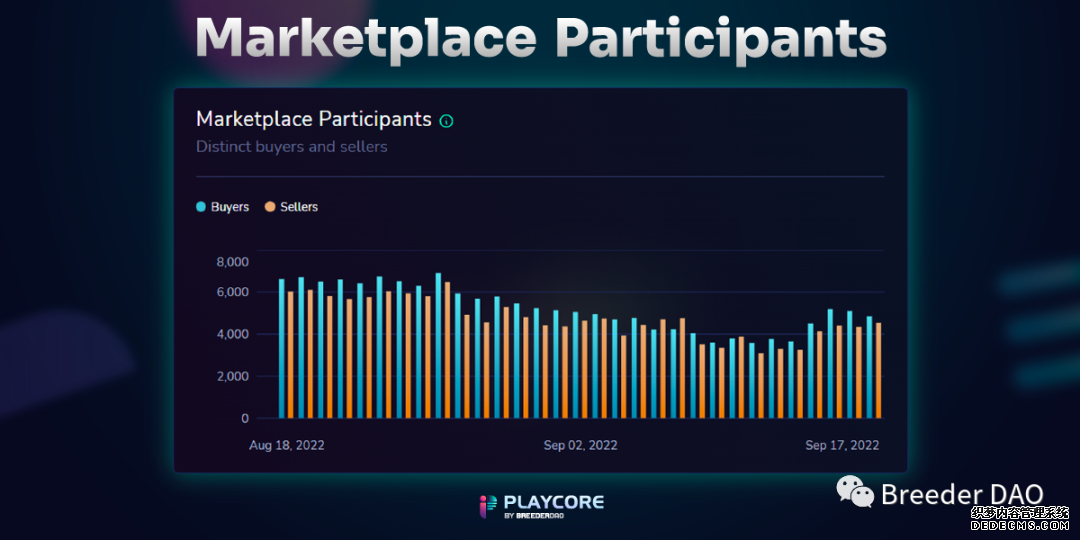The width and height of the screenshot is (1080, 540).
Task: Click the first blue Buyers bar
Action: (x=282, y=348)
